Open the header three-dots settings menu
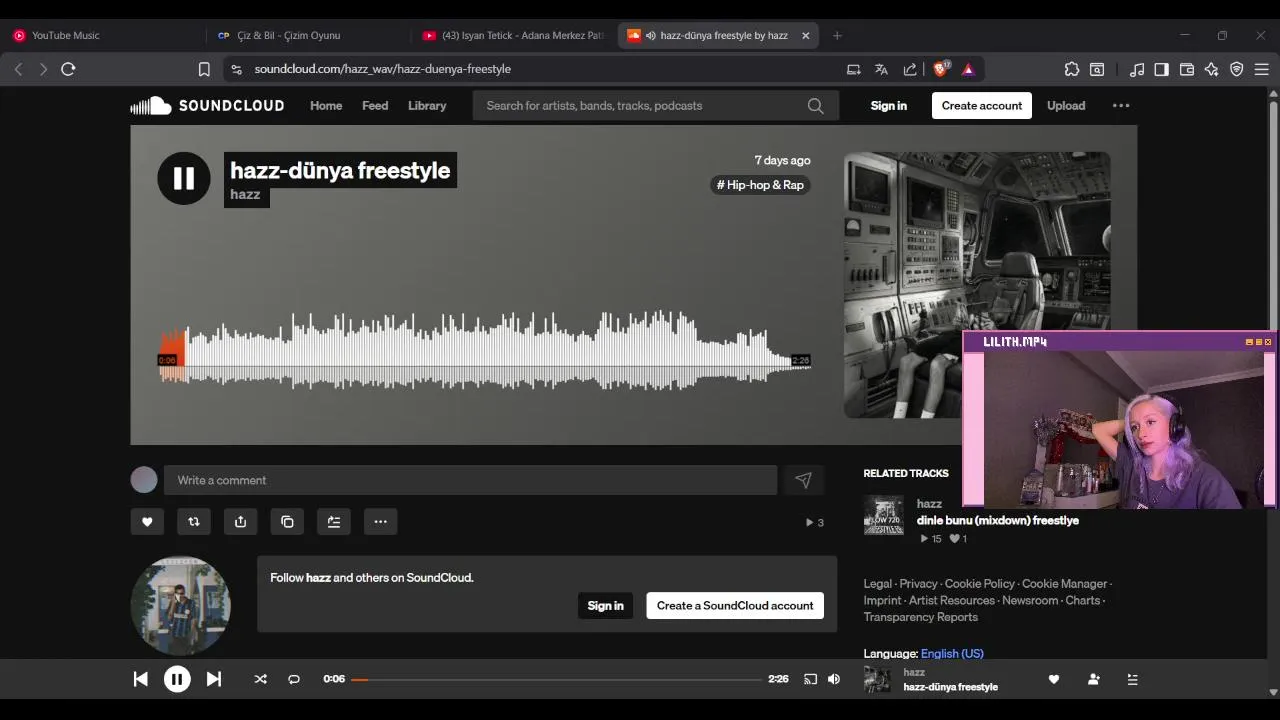 click(x=1121, y=105)
